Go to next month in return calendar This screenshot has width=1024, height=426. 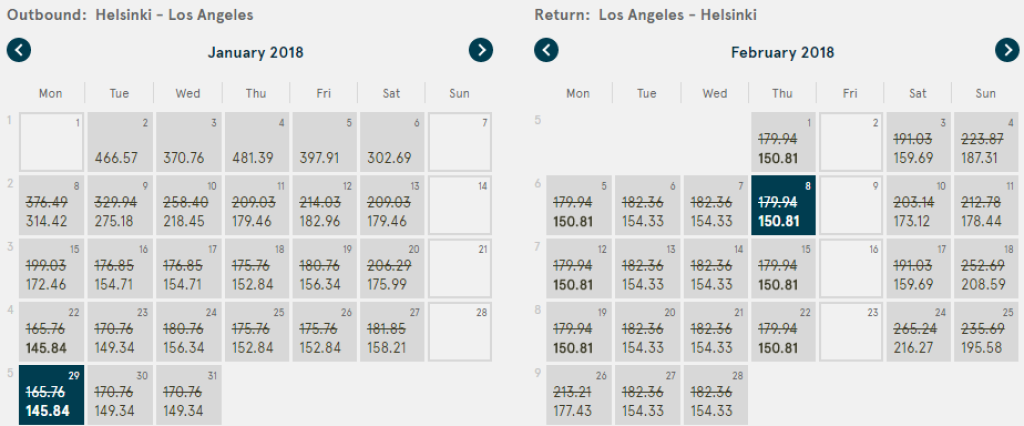coord(1007,50)
